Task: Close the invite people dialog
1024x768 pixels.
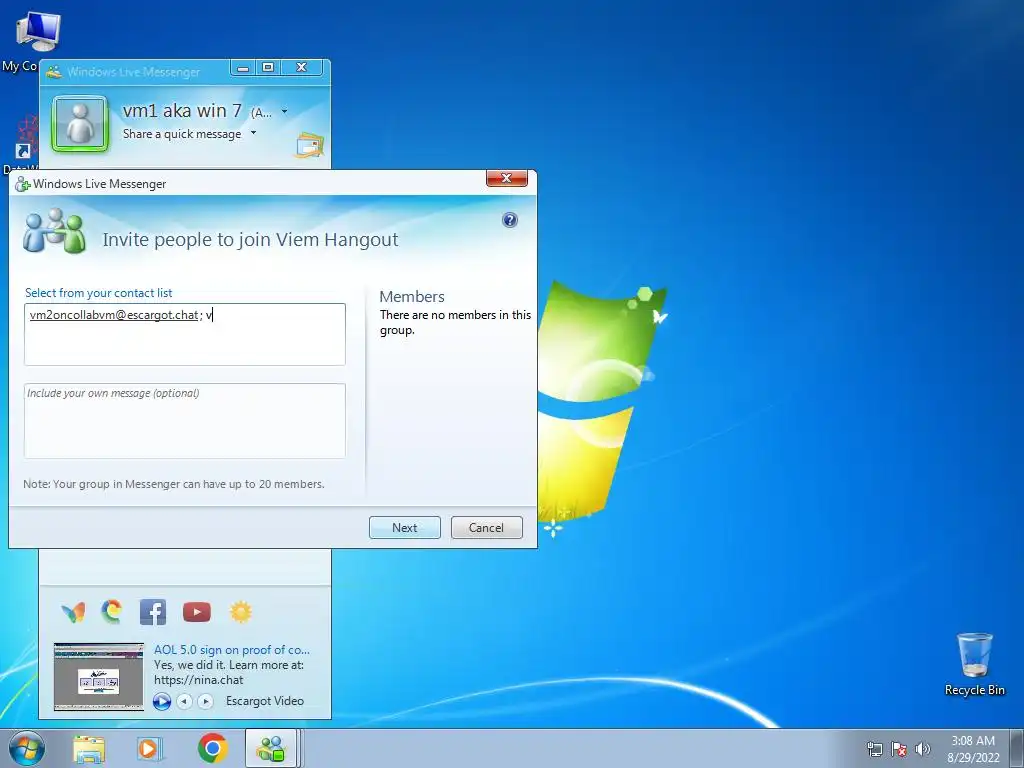Action: point(507,178)
